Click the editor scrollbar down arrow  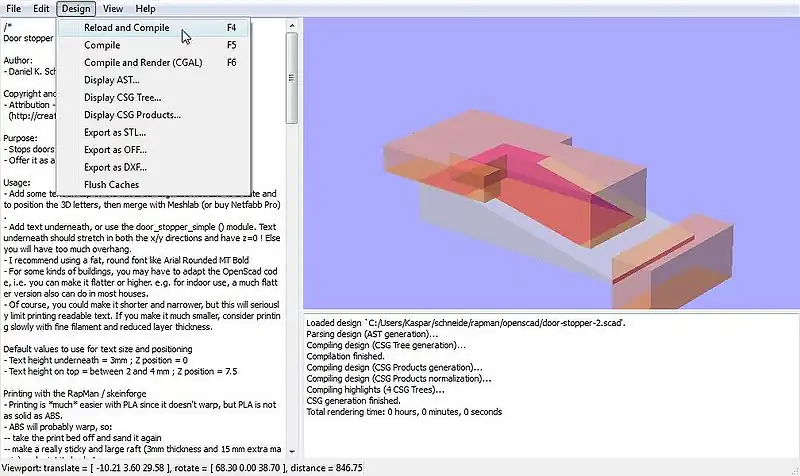coord(291,453)
